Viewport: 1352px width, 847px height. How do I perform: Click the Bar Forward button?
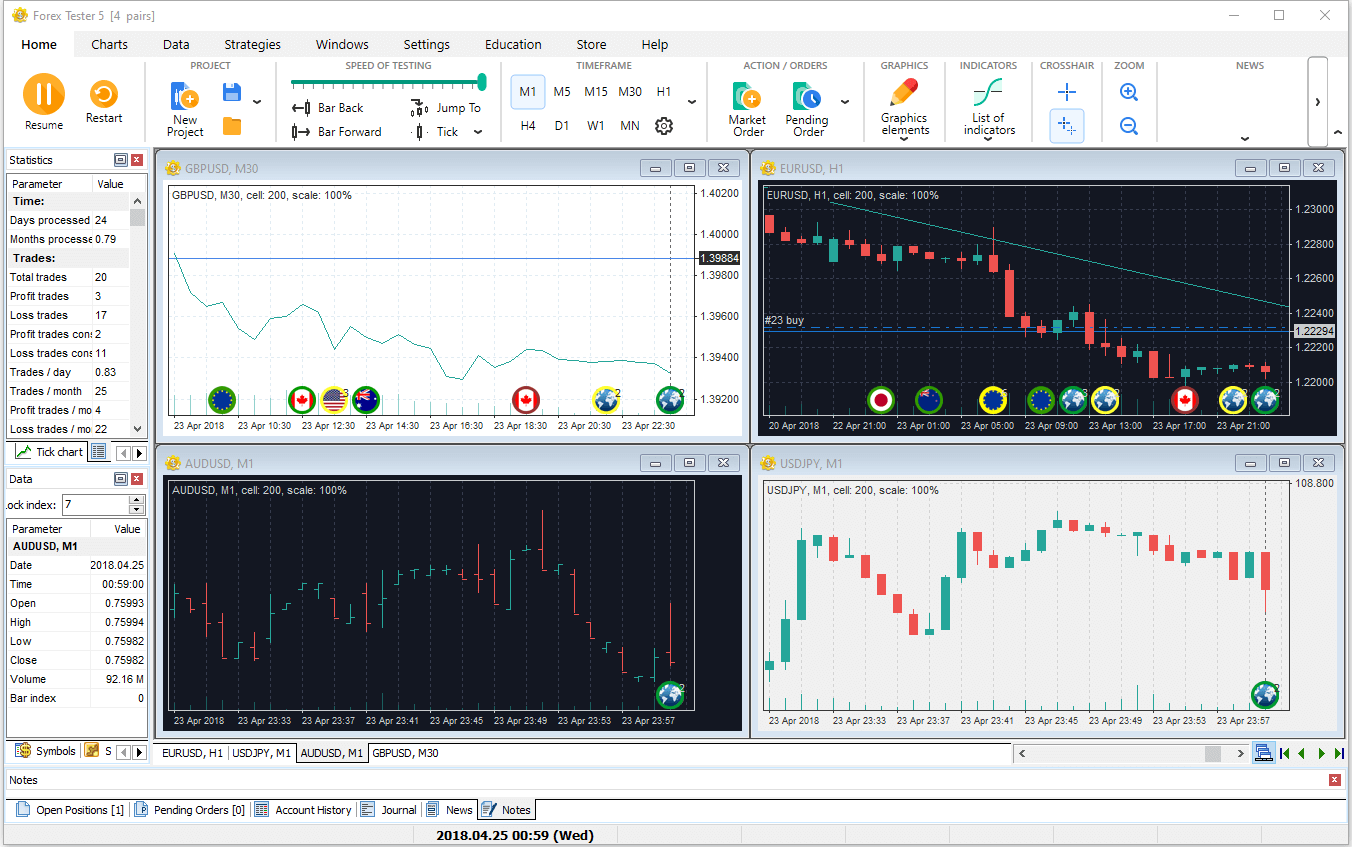337,132
